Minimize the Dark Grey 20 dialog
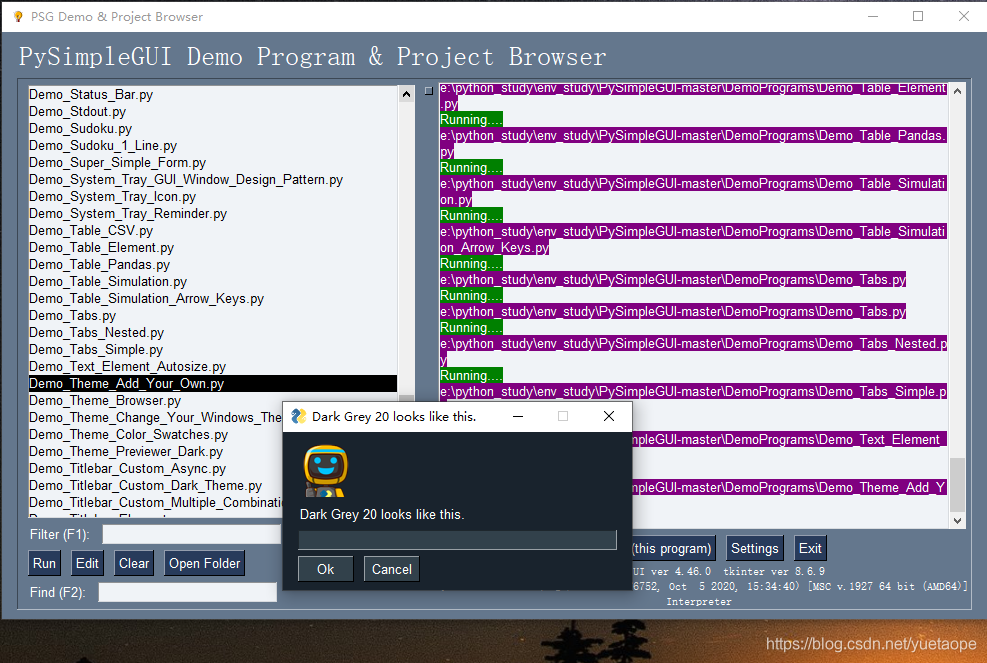The height and width of the screenshot is (663, 987). coord(518,416)
